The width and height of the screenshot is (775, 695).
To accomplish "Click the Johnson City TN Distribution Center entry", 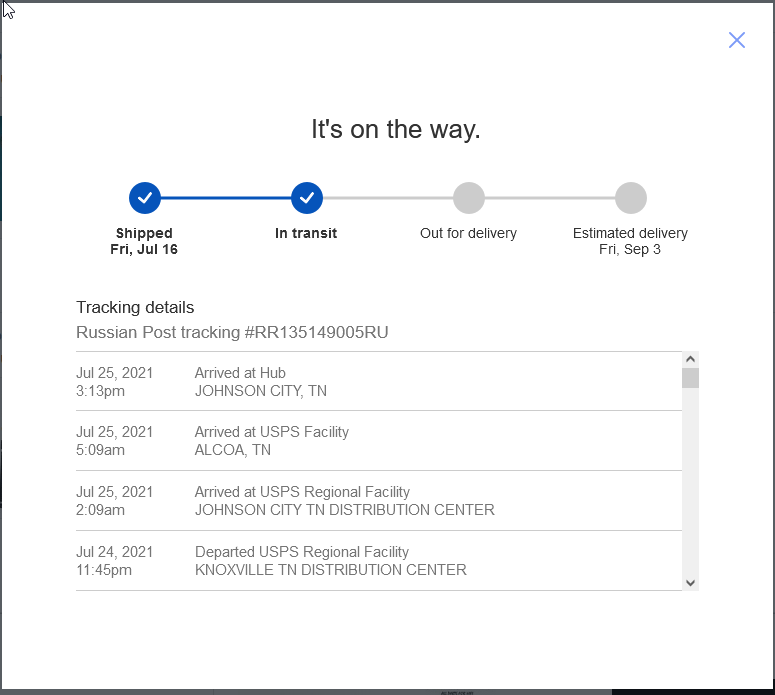I will [x=379, y=501].
